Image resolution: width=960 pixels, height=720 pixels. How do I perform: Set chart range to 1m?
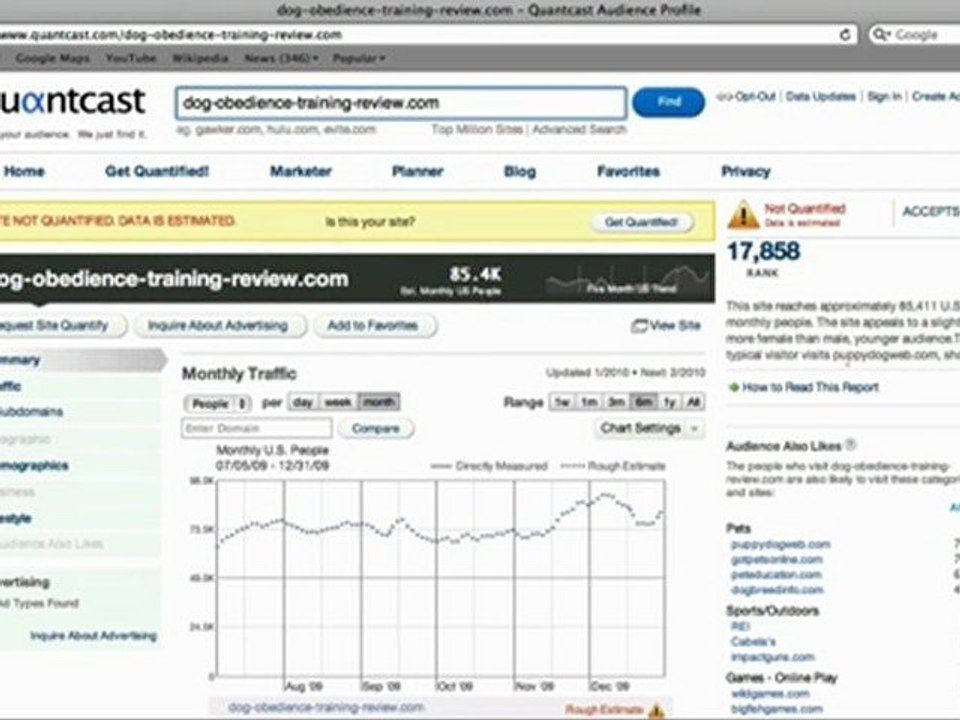[589, 402]
